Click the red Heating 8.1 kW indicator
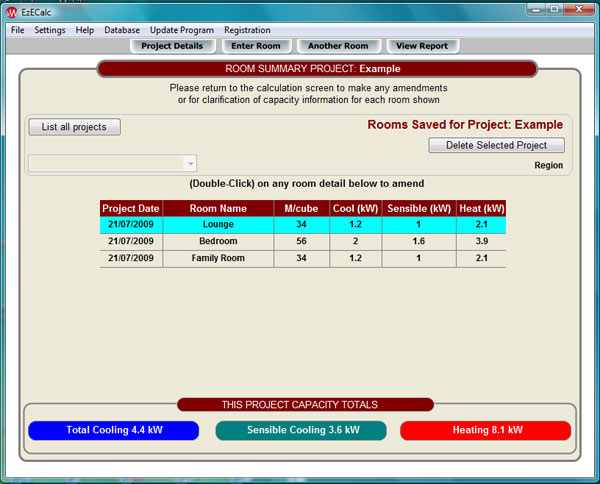Screen dimensions: 600x484 (x=485, y=430)
